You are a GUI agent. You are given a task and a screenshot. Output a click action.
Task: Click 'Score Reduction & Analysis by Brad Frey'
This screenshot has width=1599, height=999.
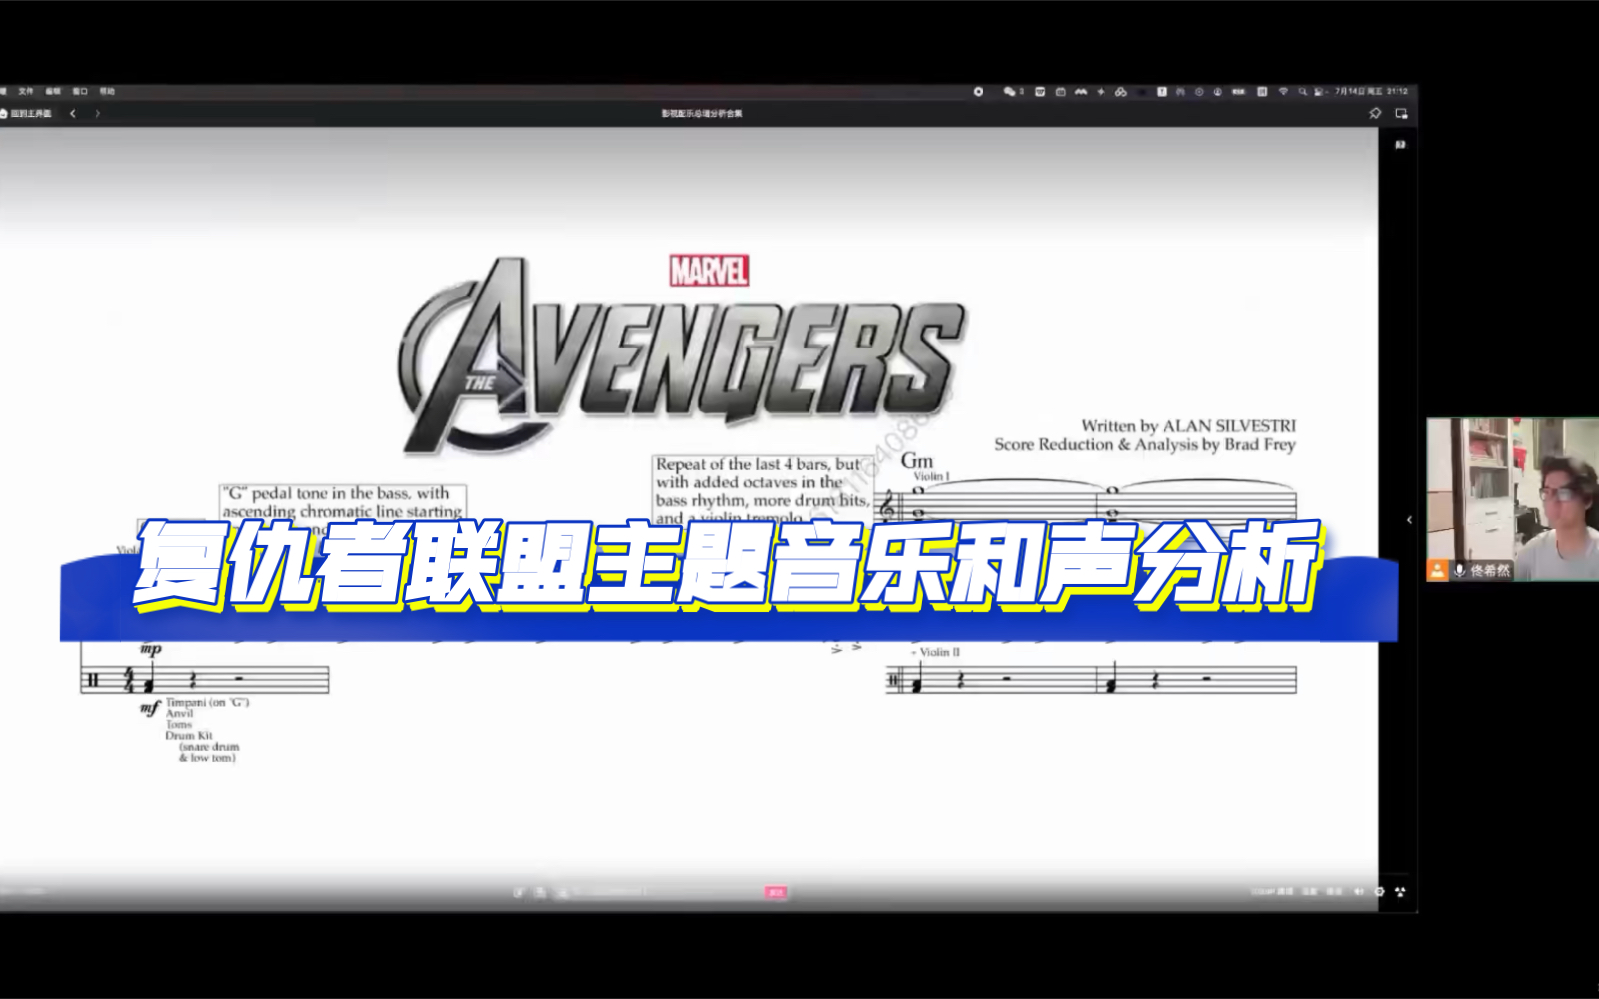(x=1145, y=444)
